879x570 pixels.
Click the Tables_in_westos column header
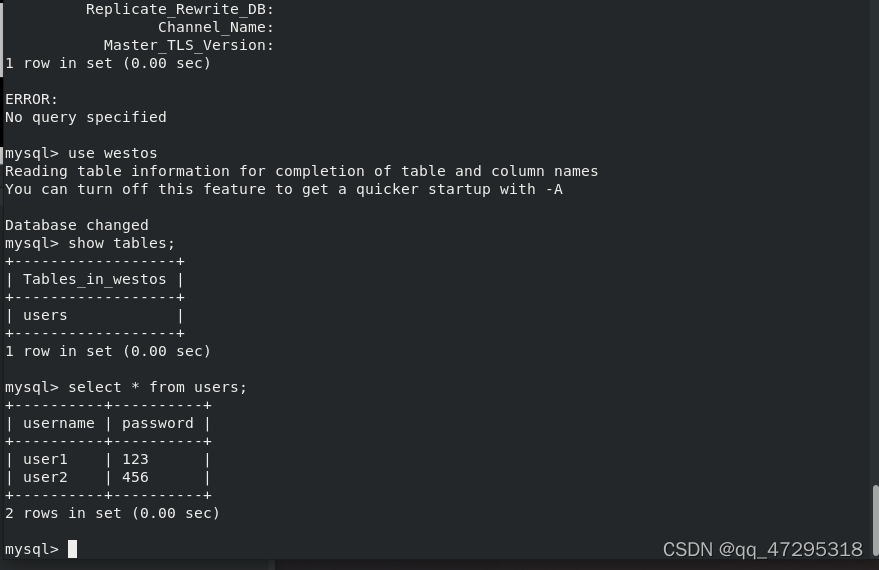pos(95,279)
